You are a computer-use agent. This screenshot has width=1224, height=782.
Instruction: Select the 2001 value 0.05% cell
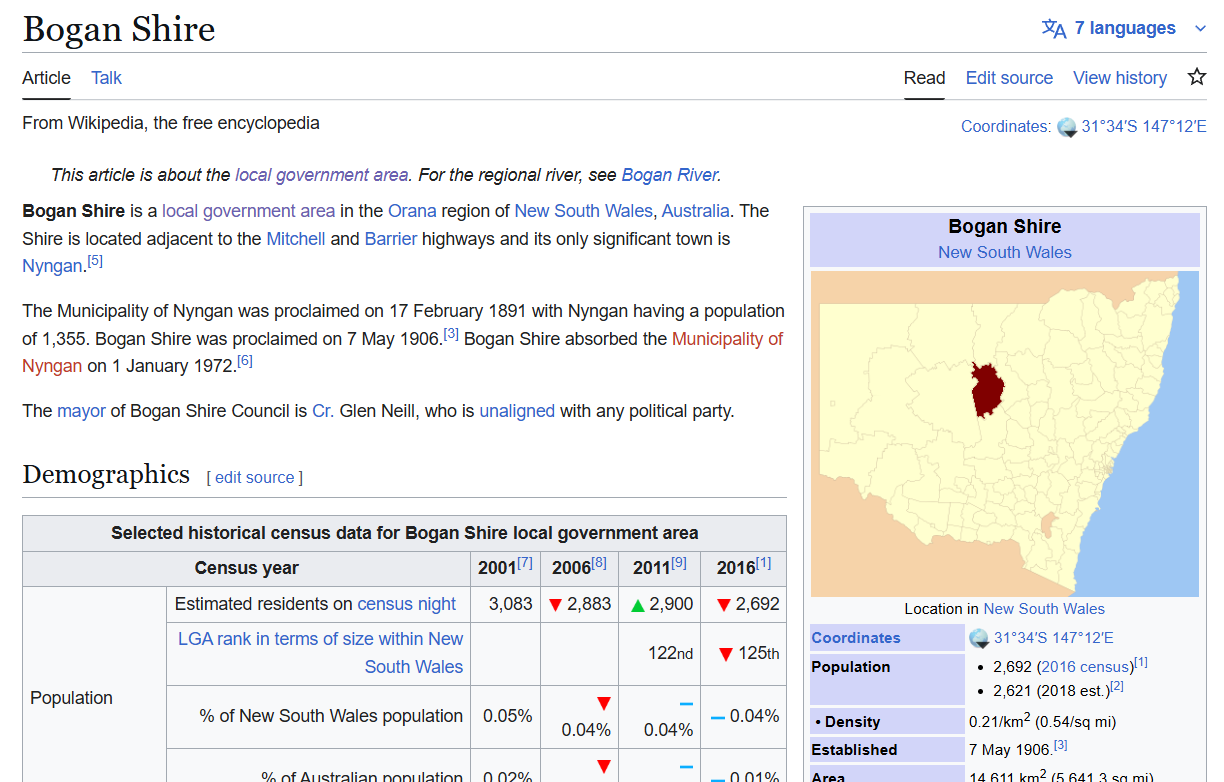(506, 717)
